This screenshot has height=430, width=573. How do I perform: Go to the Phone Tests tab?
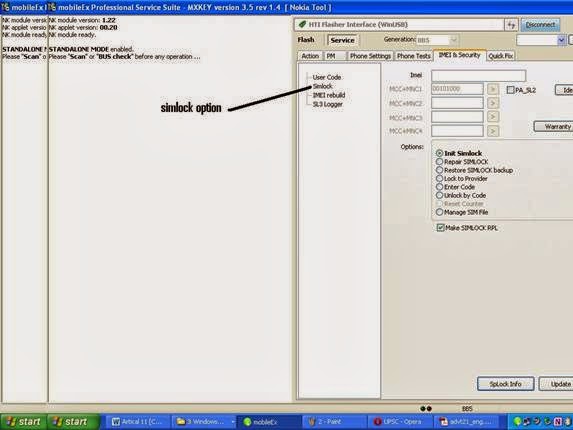click(413, 56)
